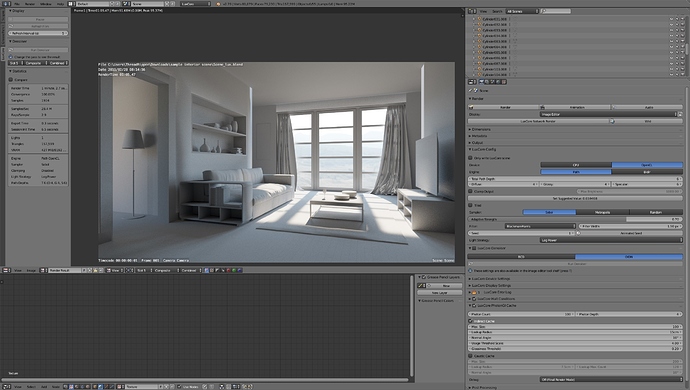Adjust the Adaptive Strength slider

(575, 219)
